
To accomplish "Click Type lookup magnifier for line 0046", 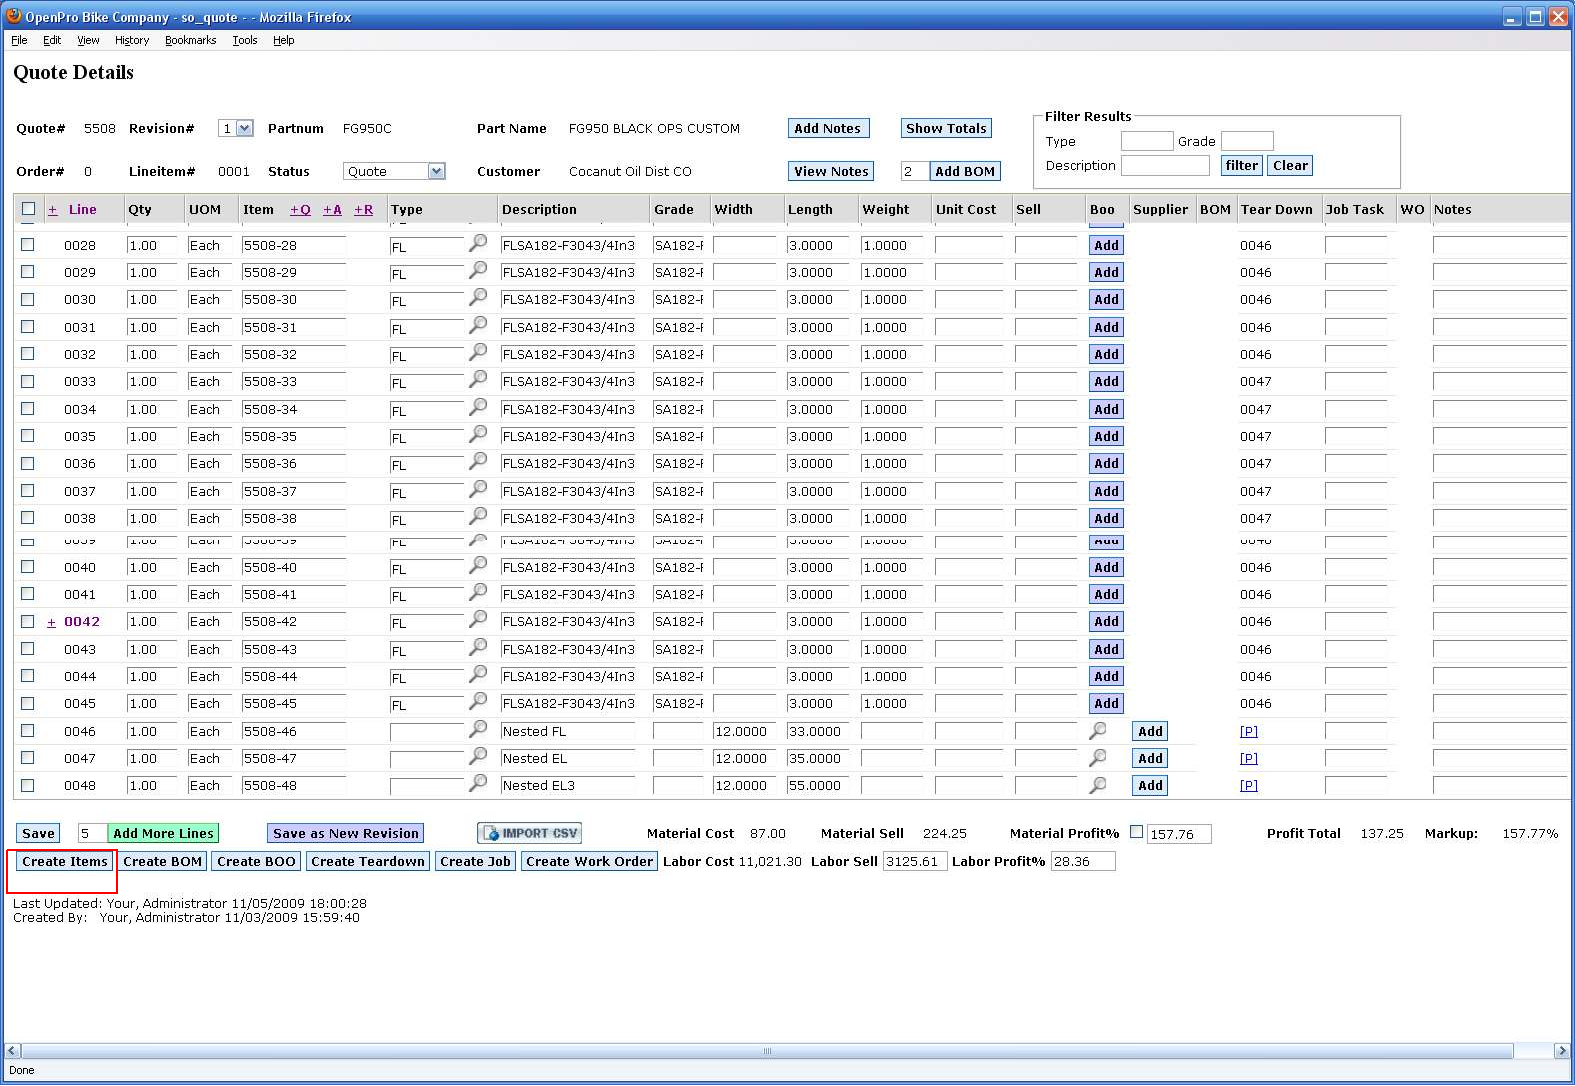I will pos(478,729).
